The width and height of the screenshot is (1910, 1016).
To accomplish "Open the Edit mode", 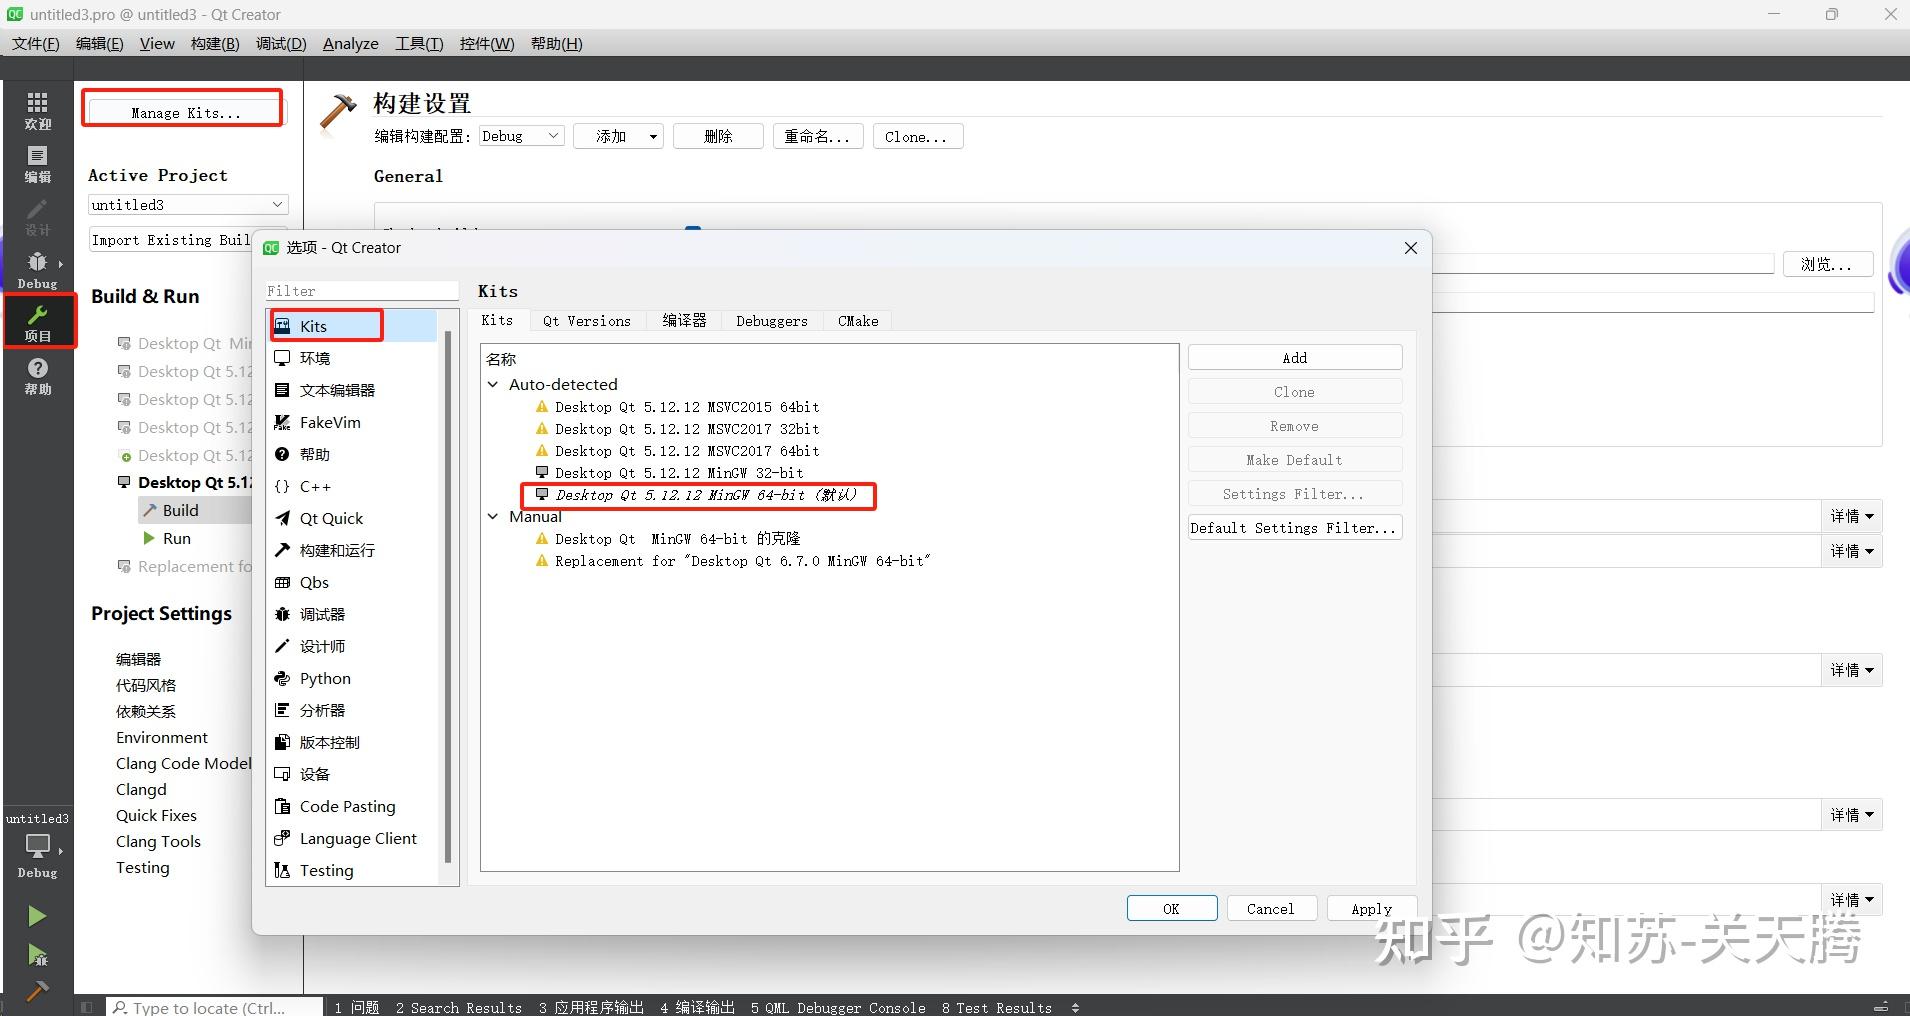I will point(37,162).
